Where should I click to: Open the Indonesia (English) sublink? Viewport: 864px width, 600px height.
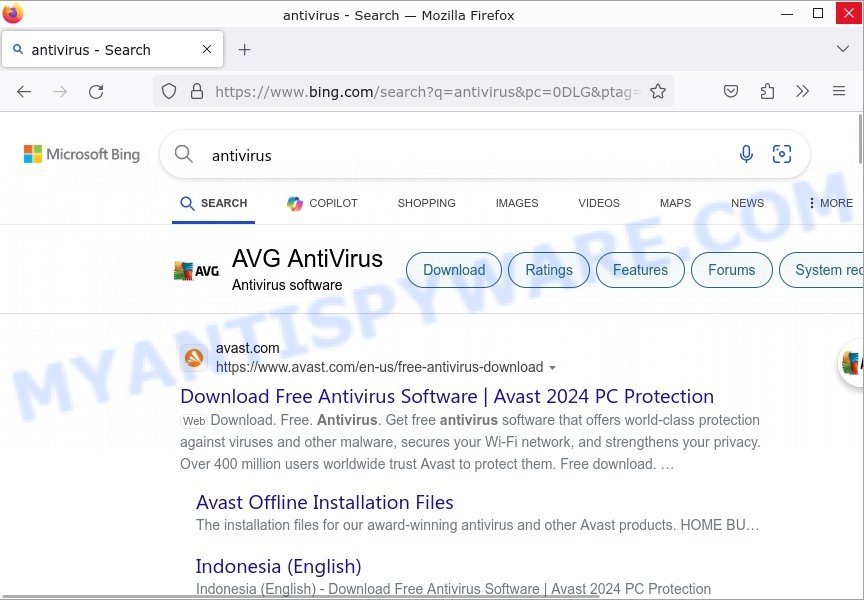278,566
